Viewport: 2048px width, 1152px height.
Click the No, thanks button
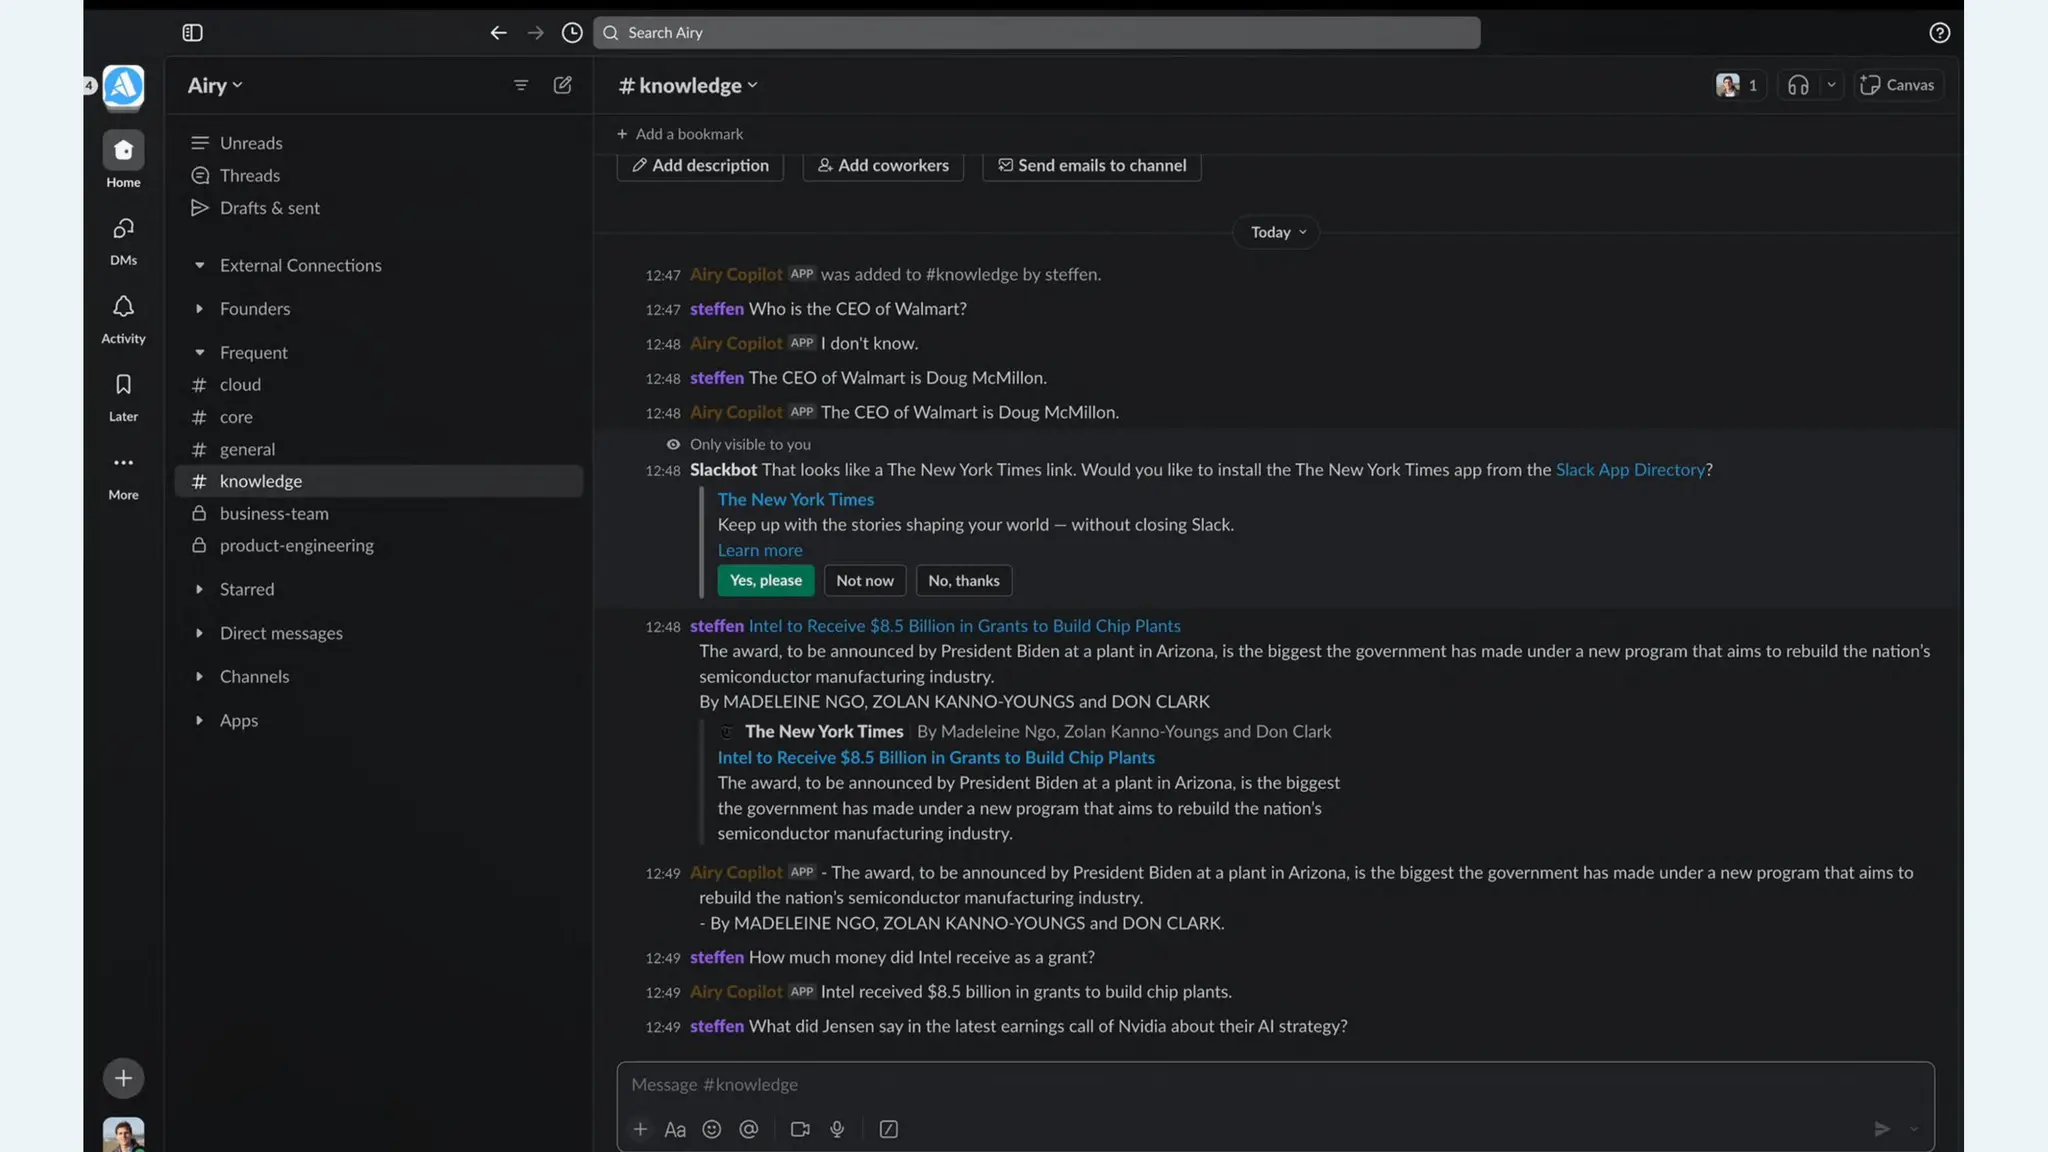[964, 580]
